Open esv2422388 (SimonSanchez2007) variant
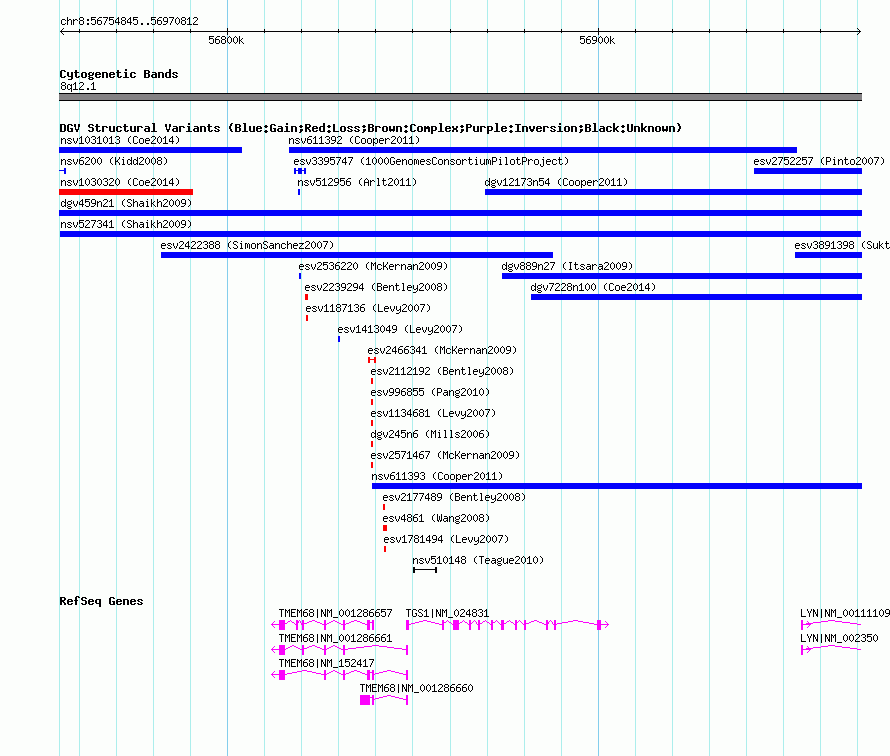This screenshot has height=756, width=890. 247,245
